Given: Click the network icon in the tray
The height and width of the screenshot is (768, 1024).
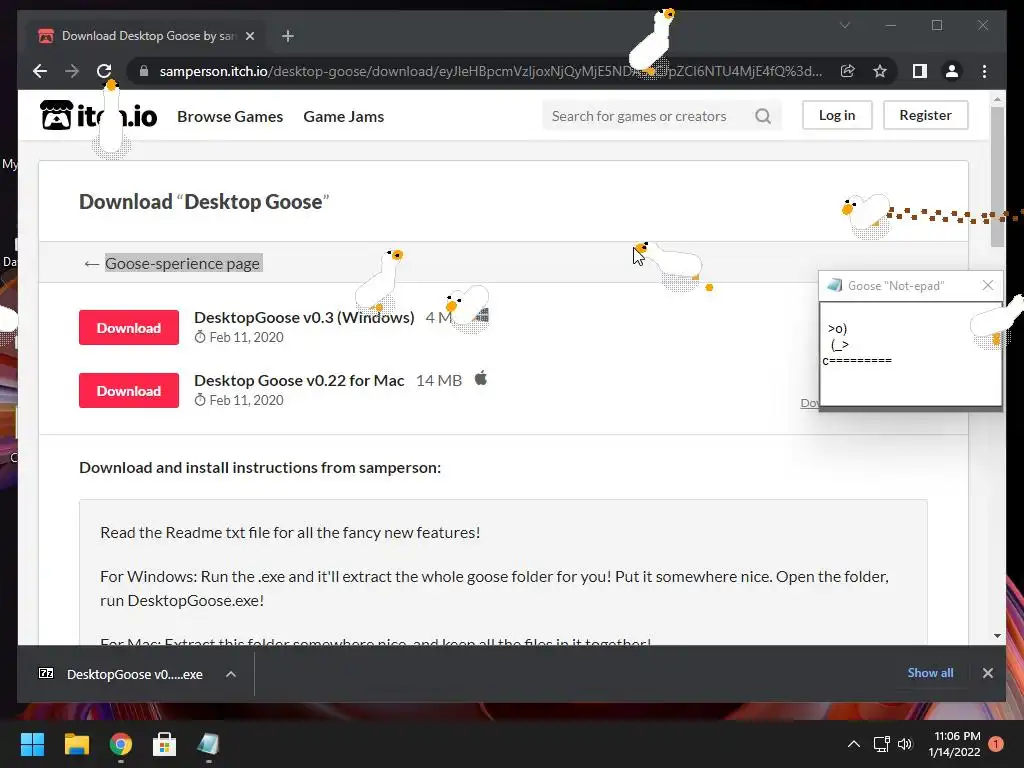Looking at the screenshot, I should tap(882, 744).
